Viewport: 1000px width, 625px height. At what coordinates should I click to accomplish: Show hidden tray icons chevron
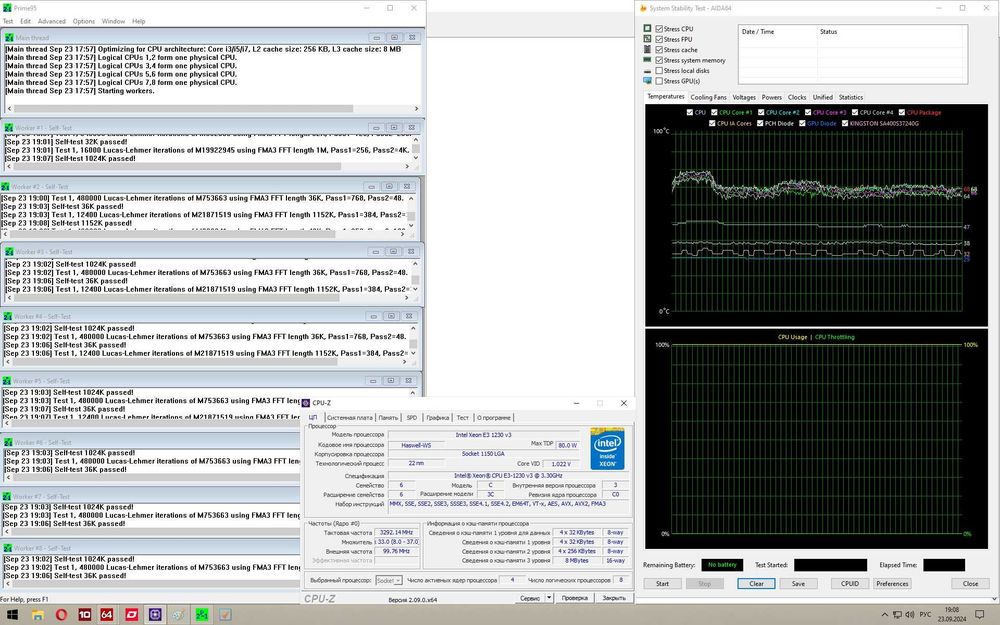885,615
